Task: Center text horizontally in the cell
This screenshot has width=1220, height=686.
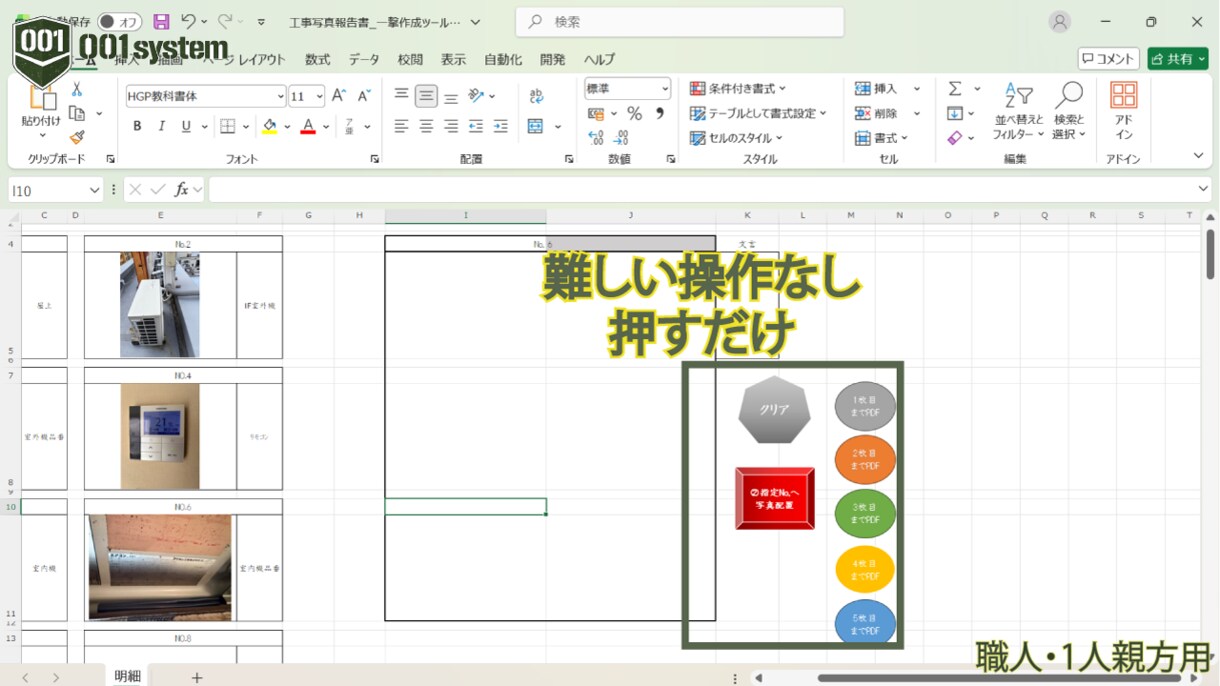Action: [426, 126]
